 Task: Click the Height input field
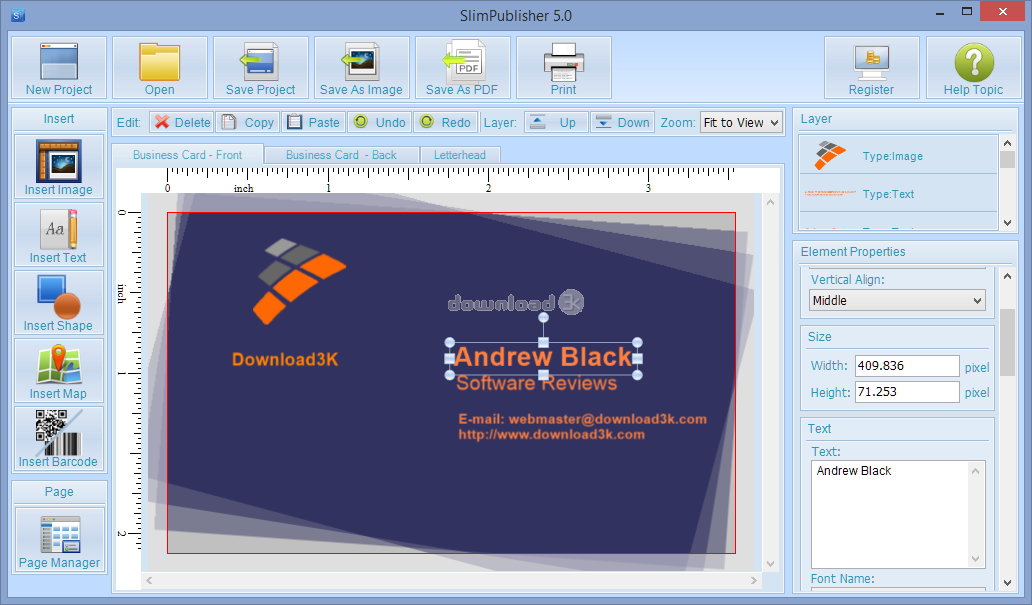(x=907, y=392)
